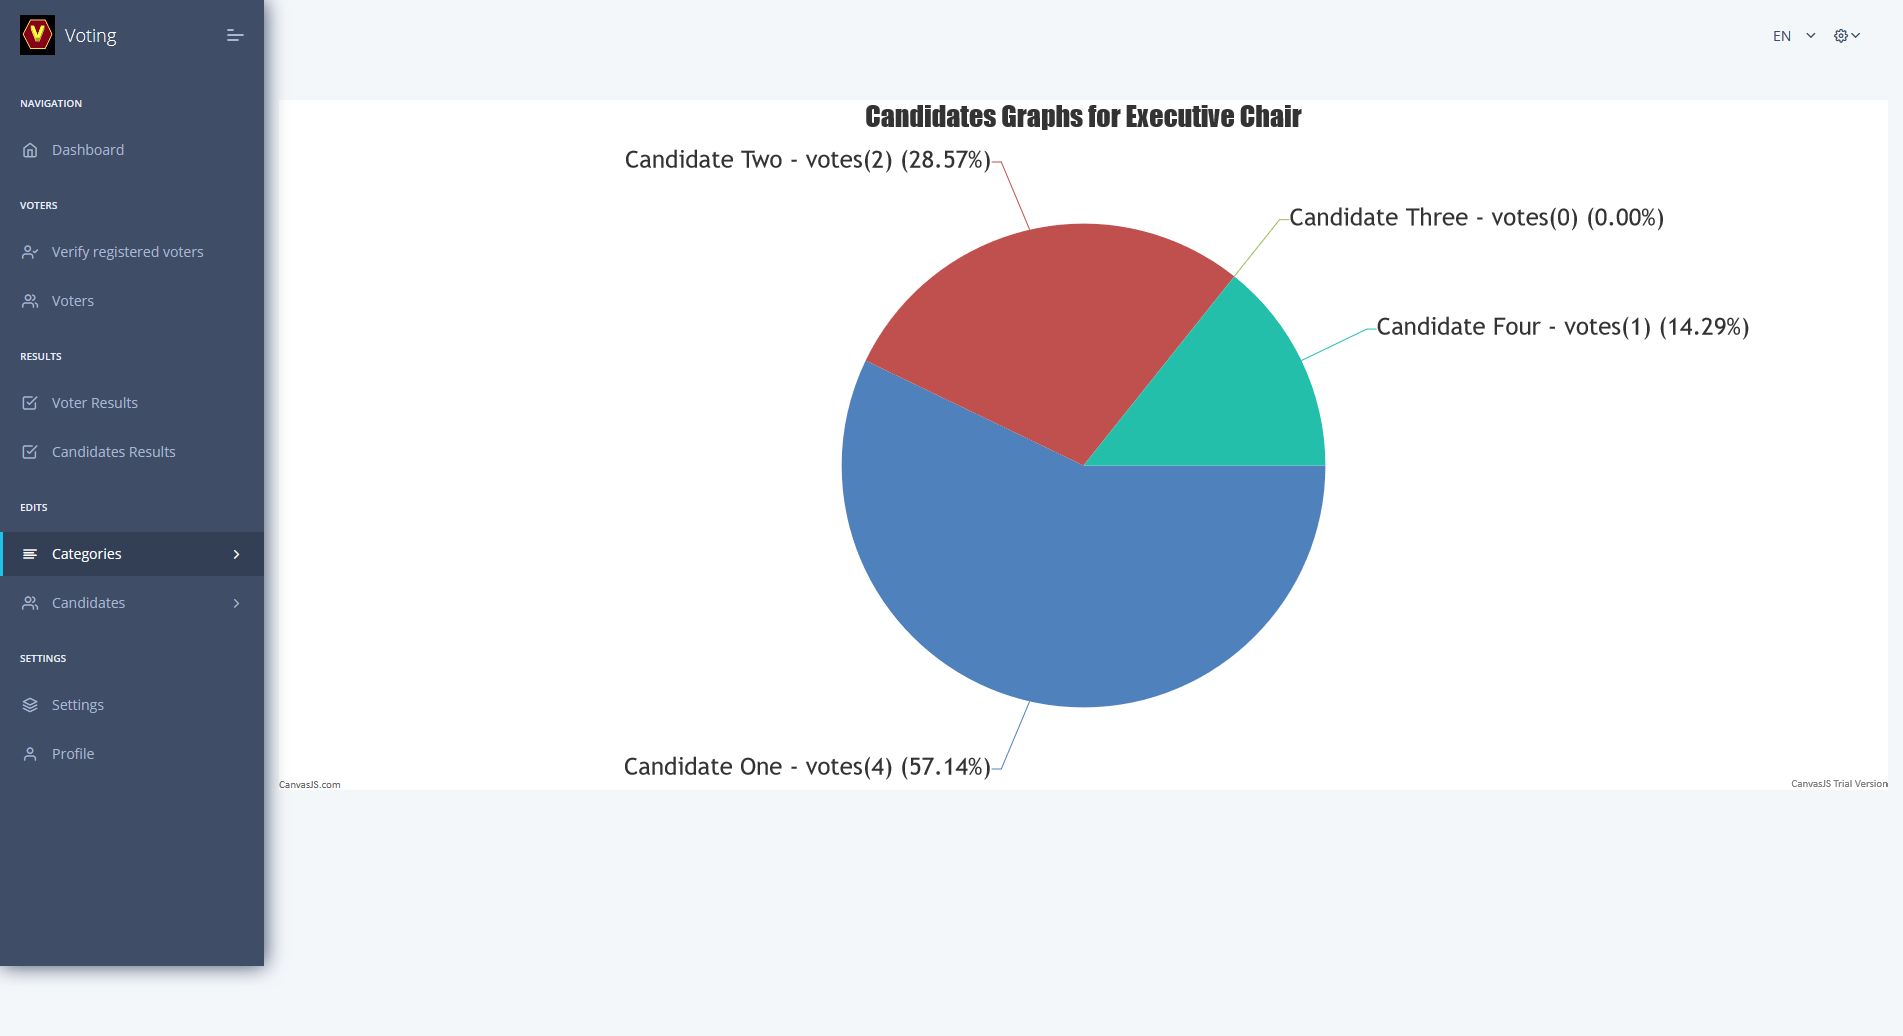Image resolution: width=1903 pixels, height=1036 pixels.
Task: Click the Settings layers icon
Action: tap(30, 705)
